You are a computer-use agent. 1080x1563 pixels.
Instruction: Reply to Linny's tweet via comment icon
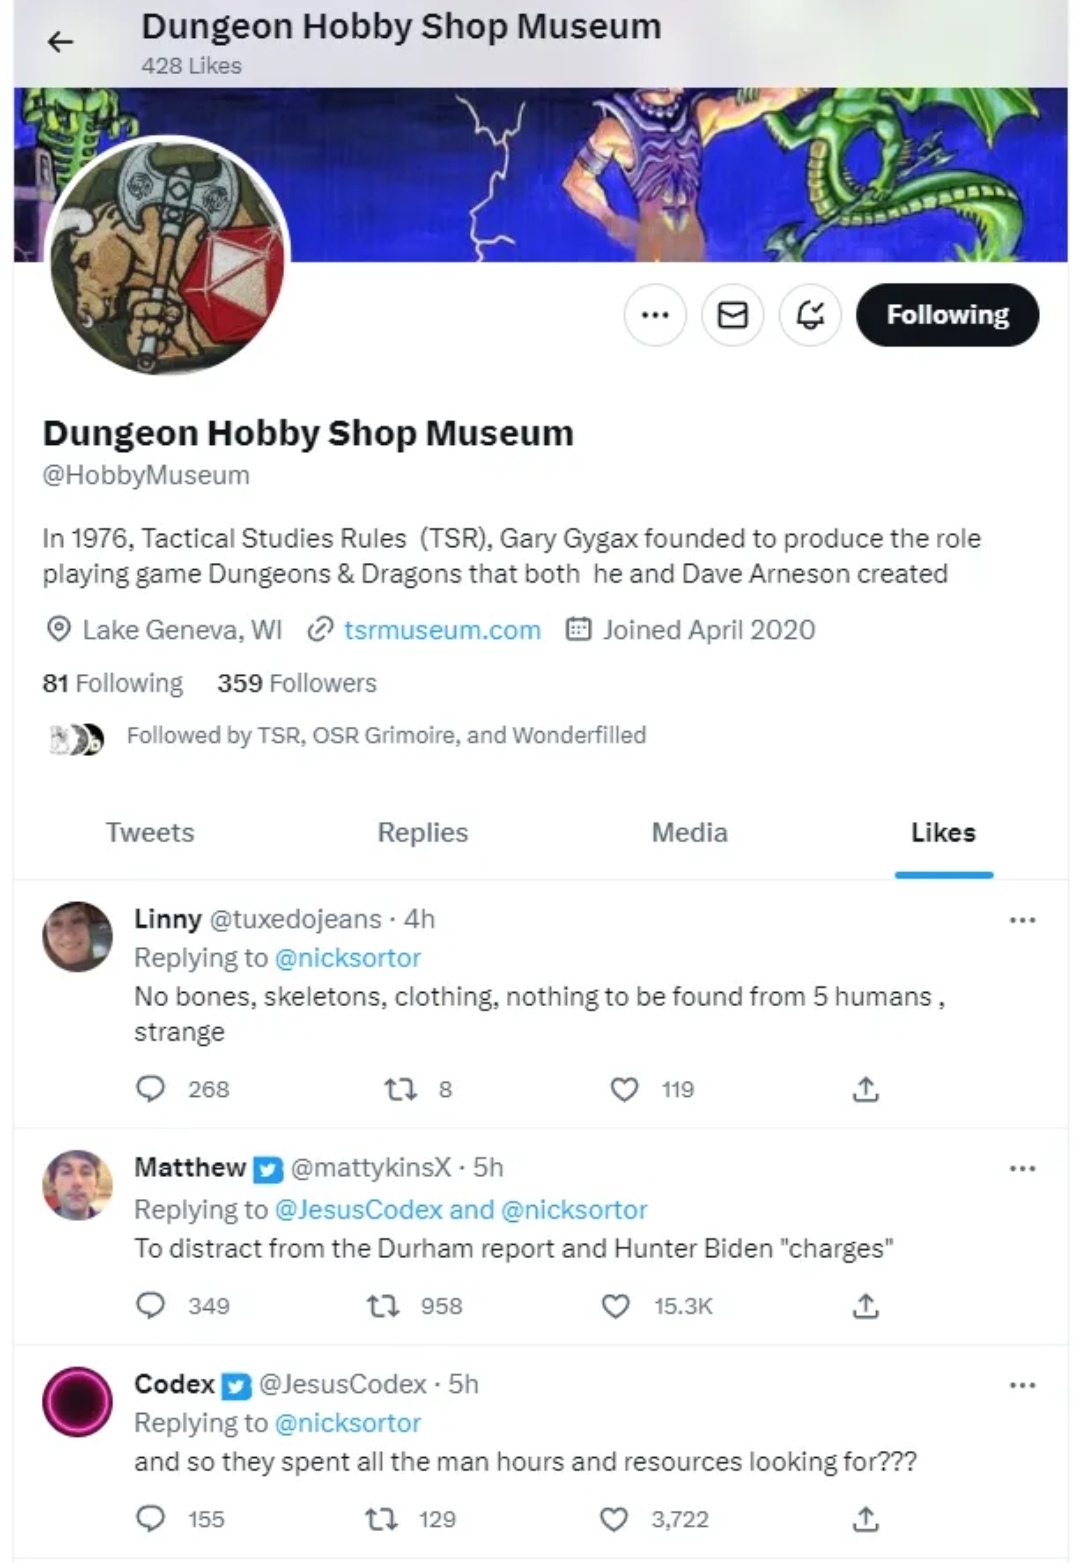pyautogui.click(x=150, y=1088)
